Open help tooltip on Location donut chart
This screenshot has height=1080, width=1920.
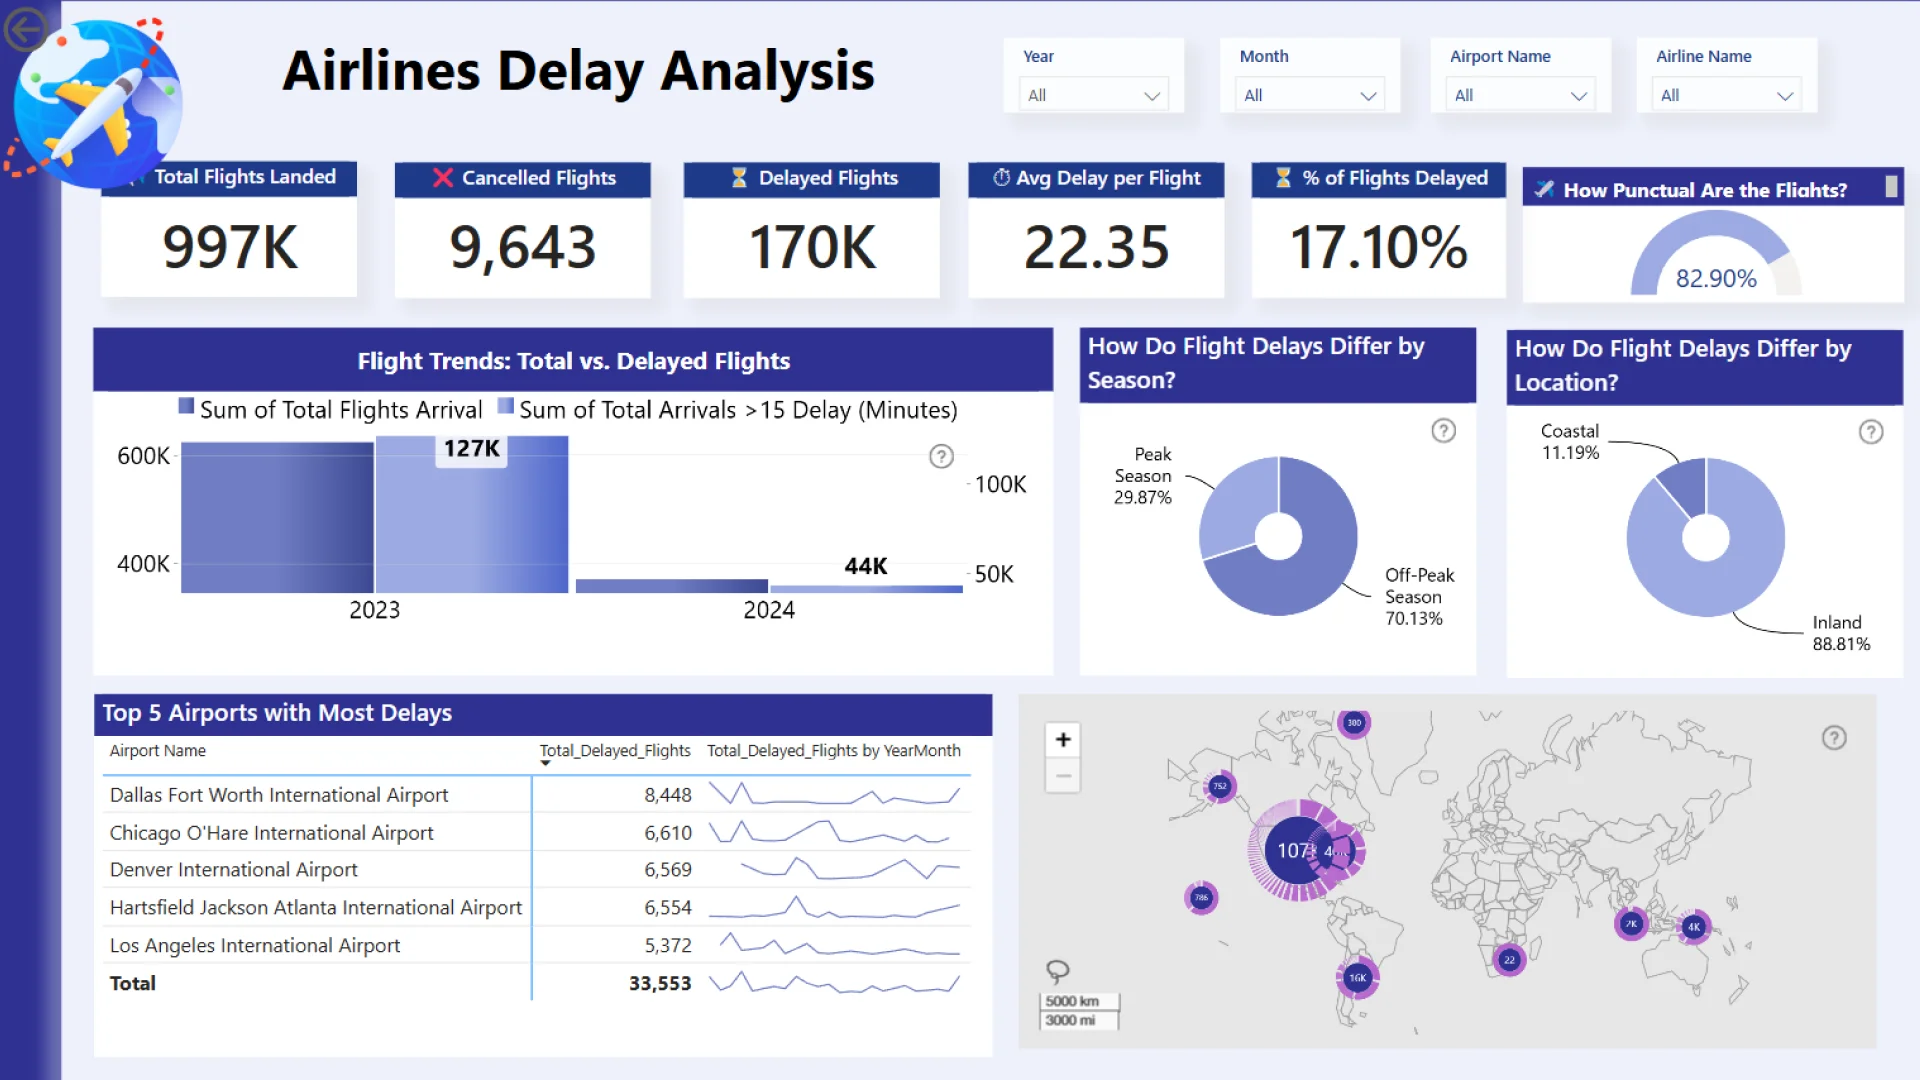[x=1870, y=432]
